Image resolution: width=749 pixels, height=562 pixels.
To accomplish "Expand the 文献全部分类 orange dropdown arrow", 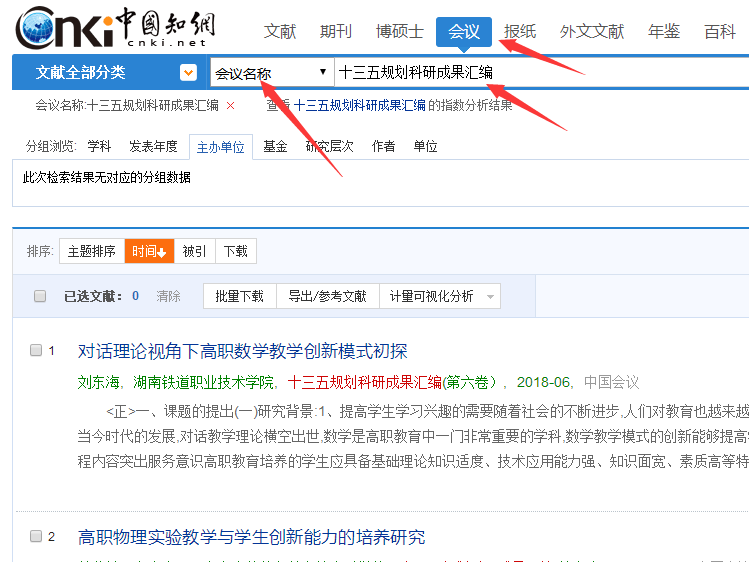I will click(188, 73).
